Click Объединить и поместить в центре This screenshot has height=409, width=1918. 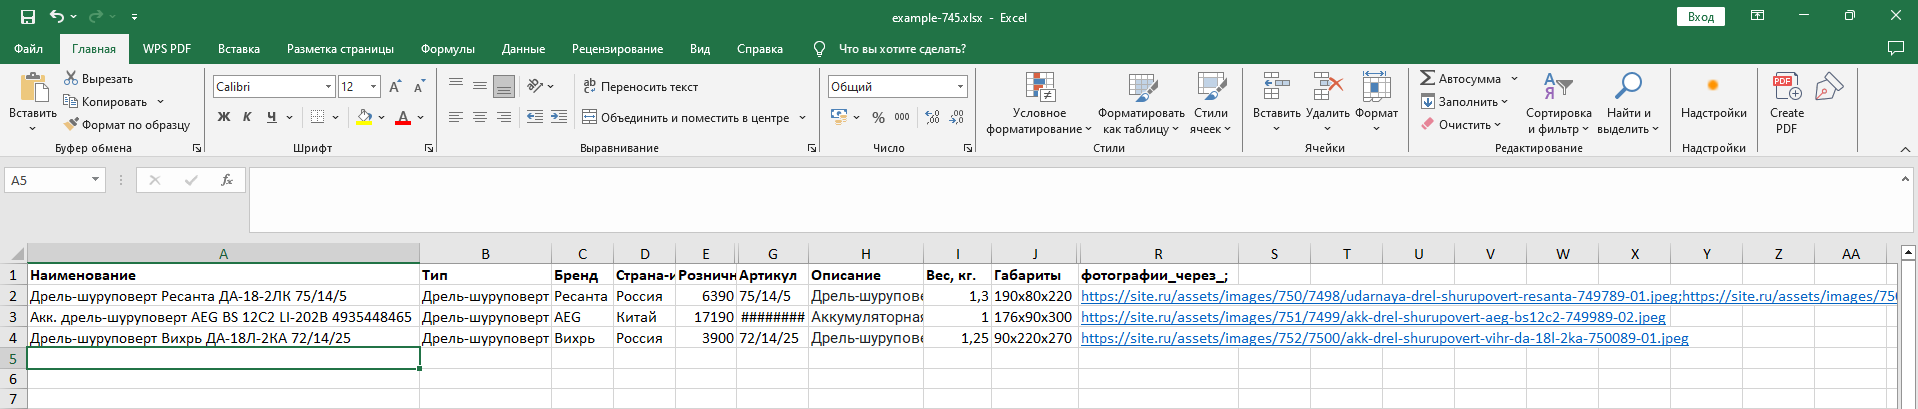[686, 117]
